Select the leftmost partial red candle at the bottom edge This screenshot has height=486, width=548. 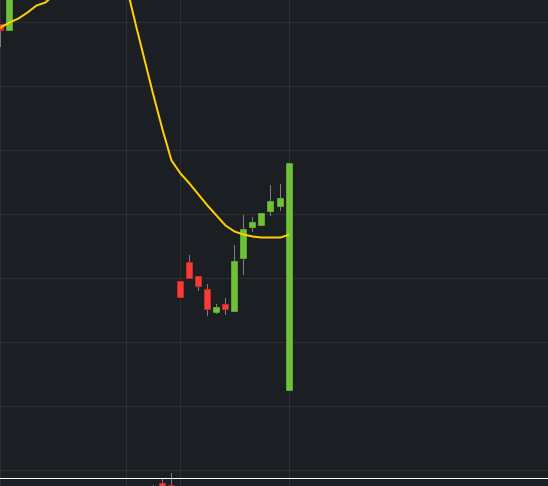[162, 484]
